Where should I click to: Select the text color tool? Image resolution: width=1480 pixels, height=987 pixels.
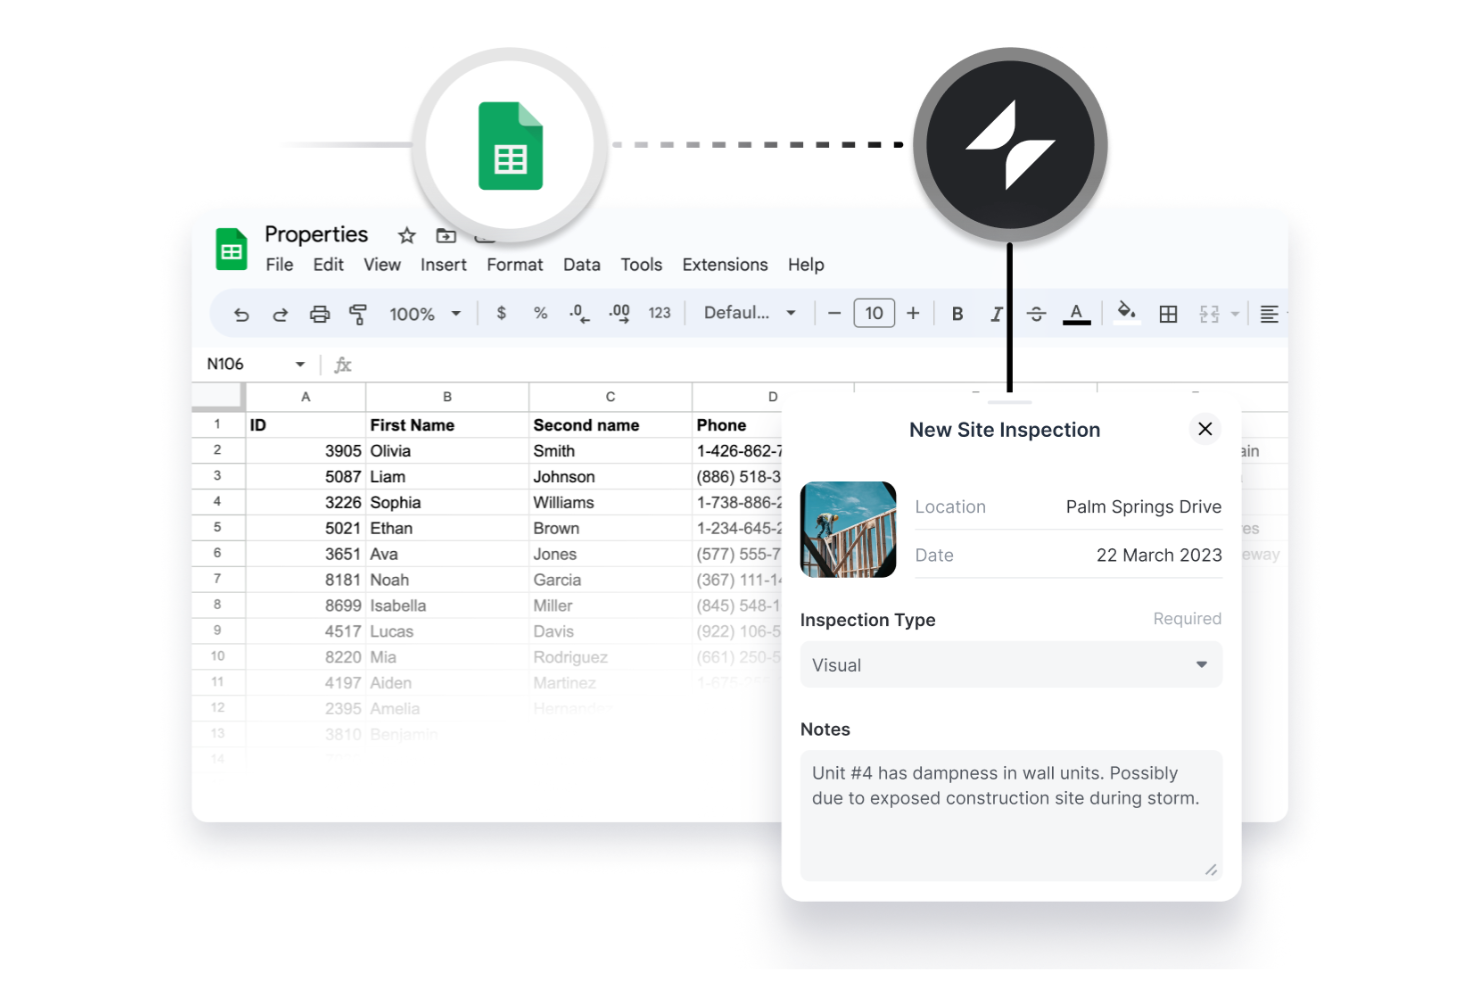tap(1076, 313)
